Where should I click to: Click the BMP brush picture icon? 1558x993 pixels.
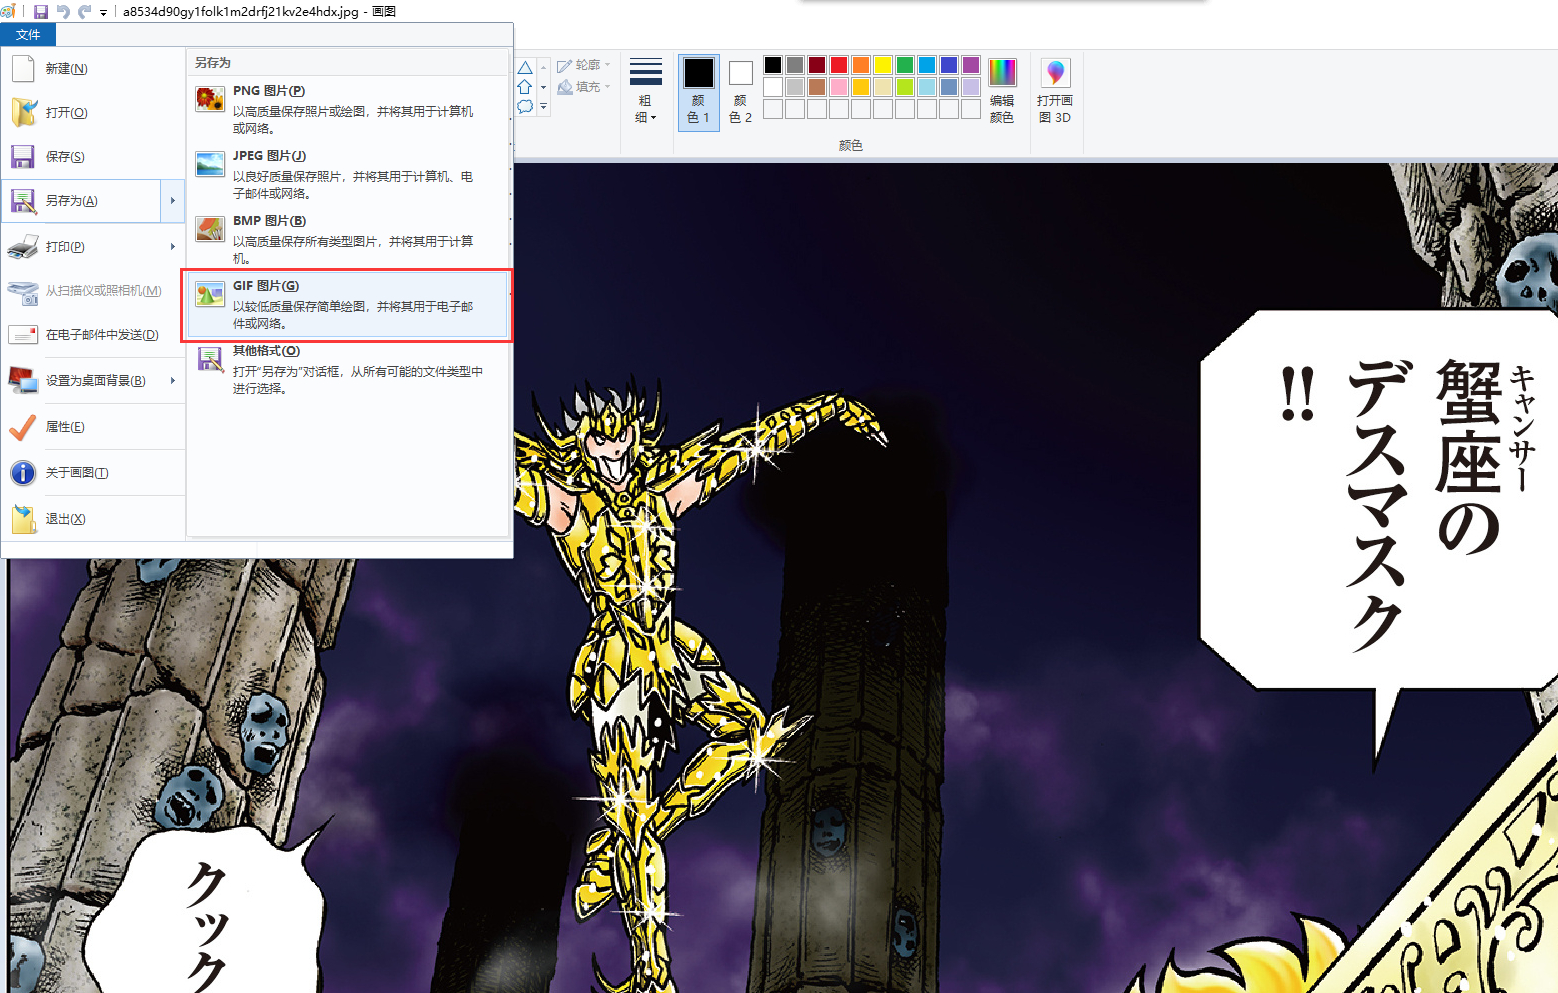[x=210, y=229]
